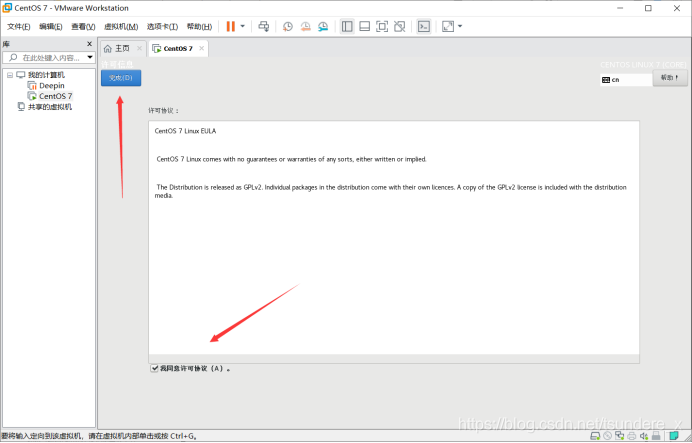Click the hard disk status bar icon
The image size is (692, 443).
coord(595,436)
